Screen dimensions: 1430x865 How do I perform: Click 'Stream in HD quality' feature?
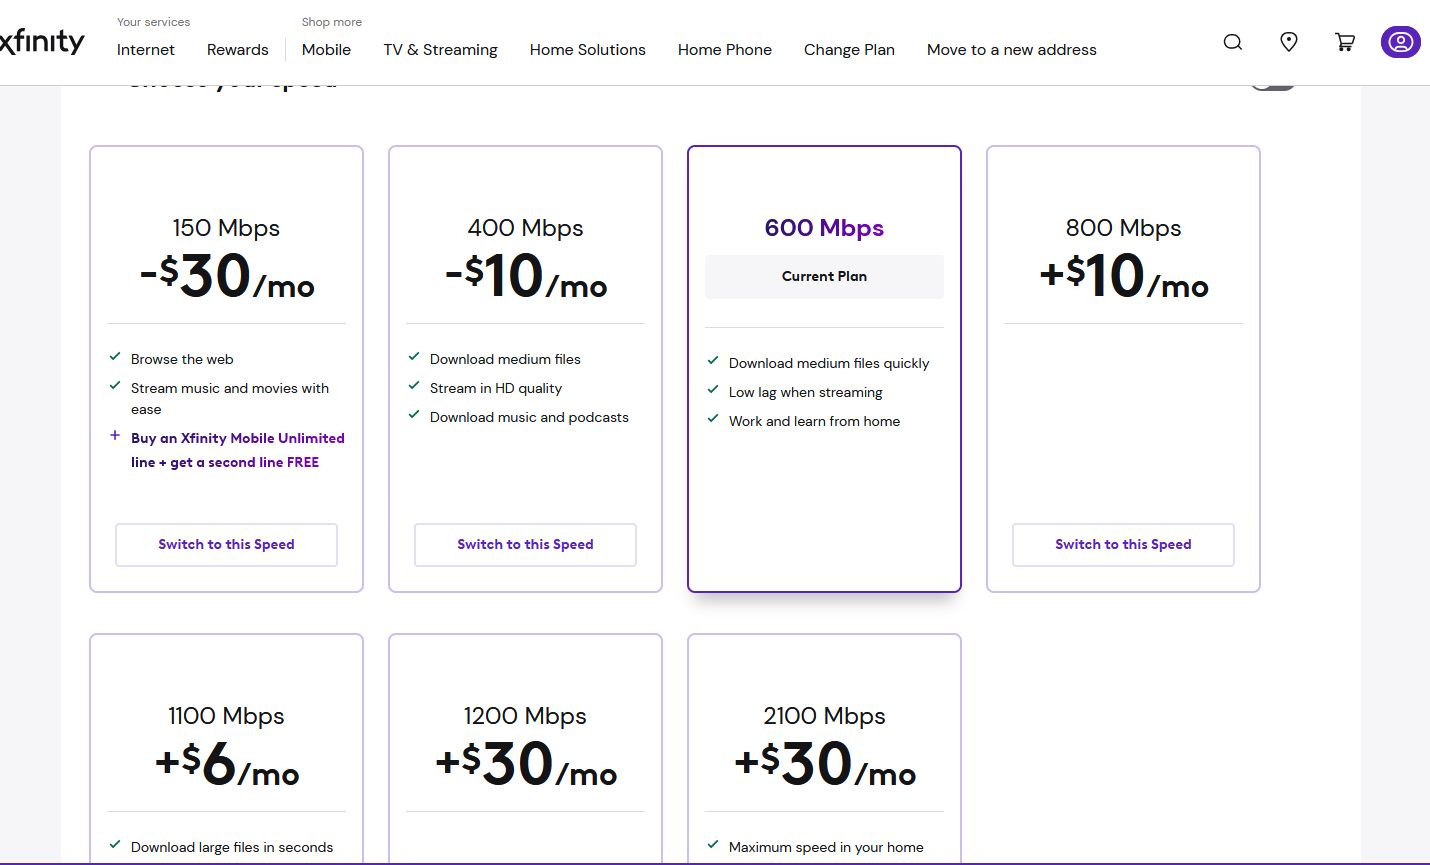pyautogui.click(x=496, y=388)
